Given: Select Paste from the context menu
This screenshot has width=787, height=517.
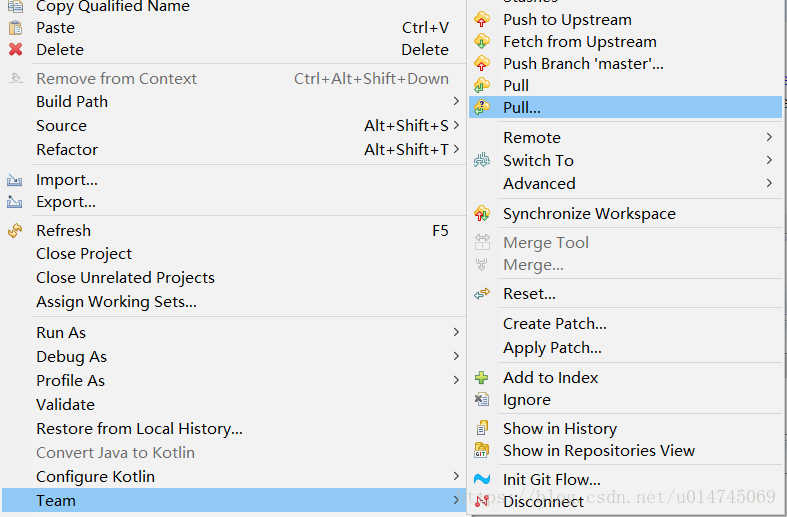Looking at the screenshot, I should pyautogui.click(x=234, y=28).
